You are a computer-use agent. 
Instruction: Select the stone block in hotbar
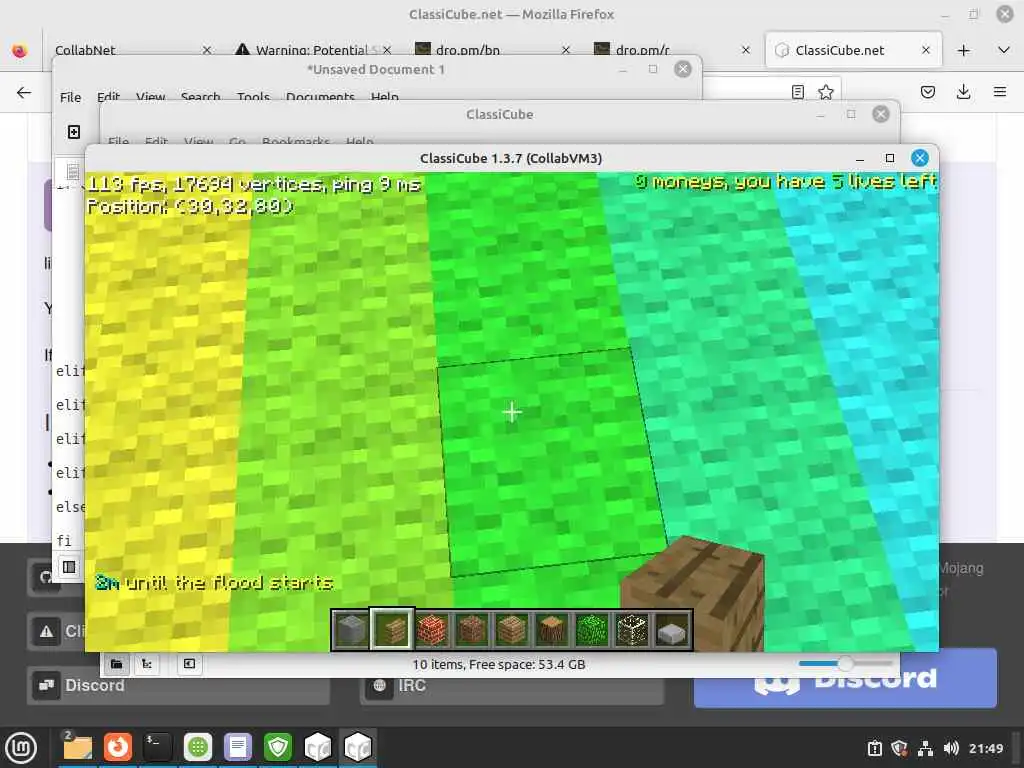pyautogui.click(x=351, y=630)
